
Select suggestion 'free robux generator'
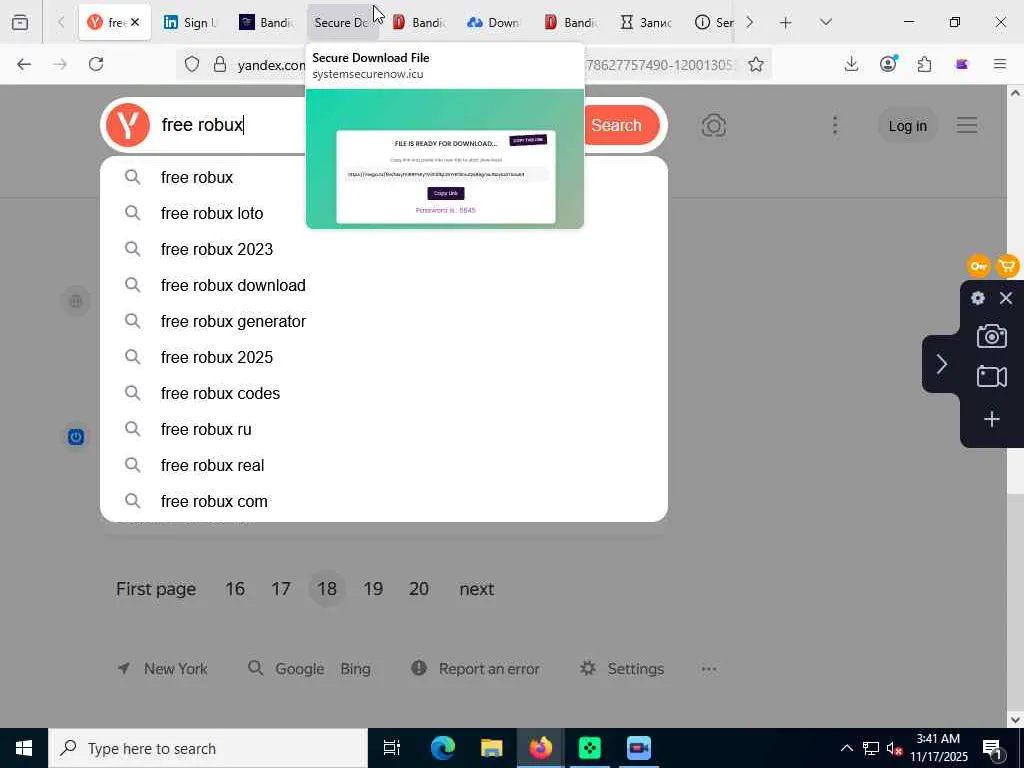[384, 321]
